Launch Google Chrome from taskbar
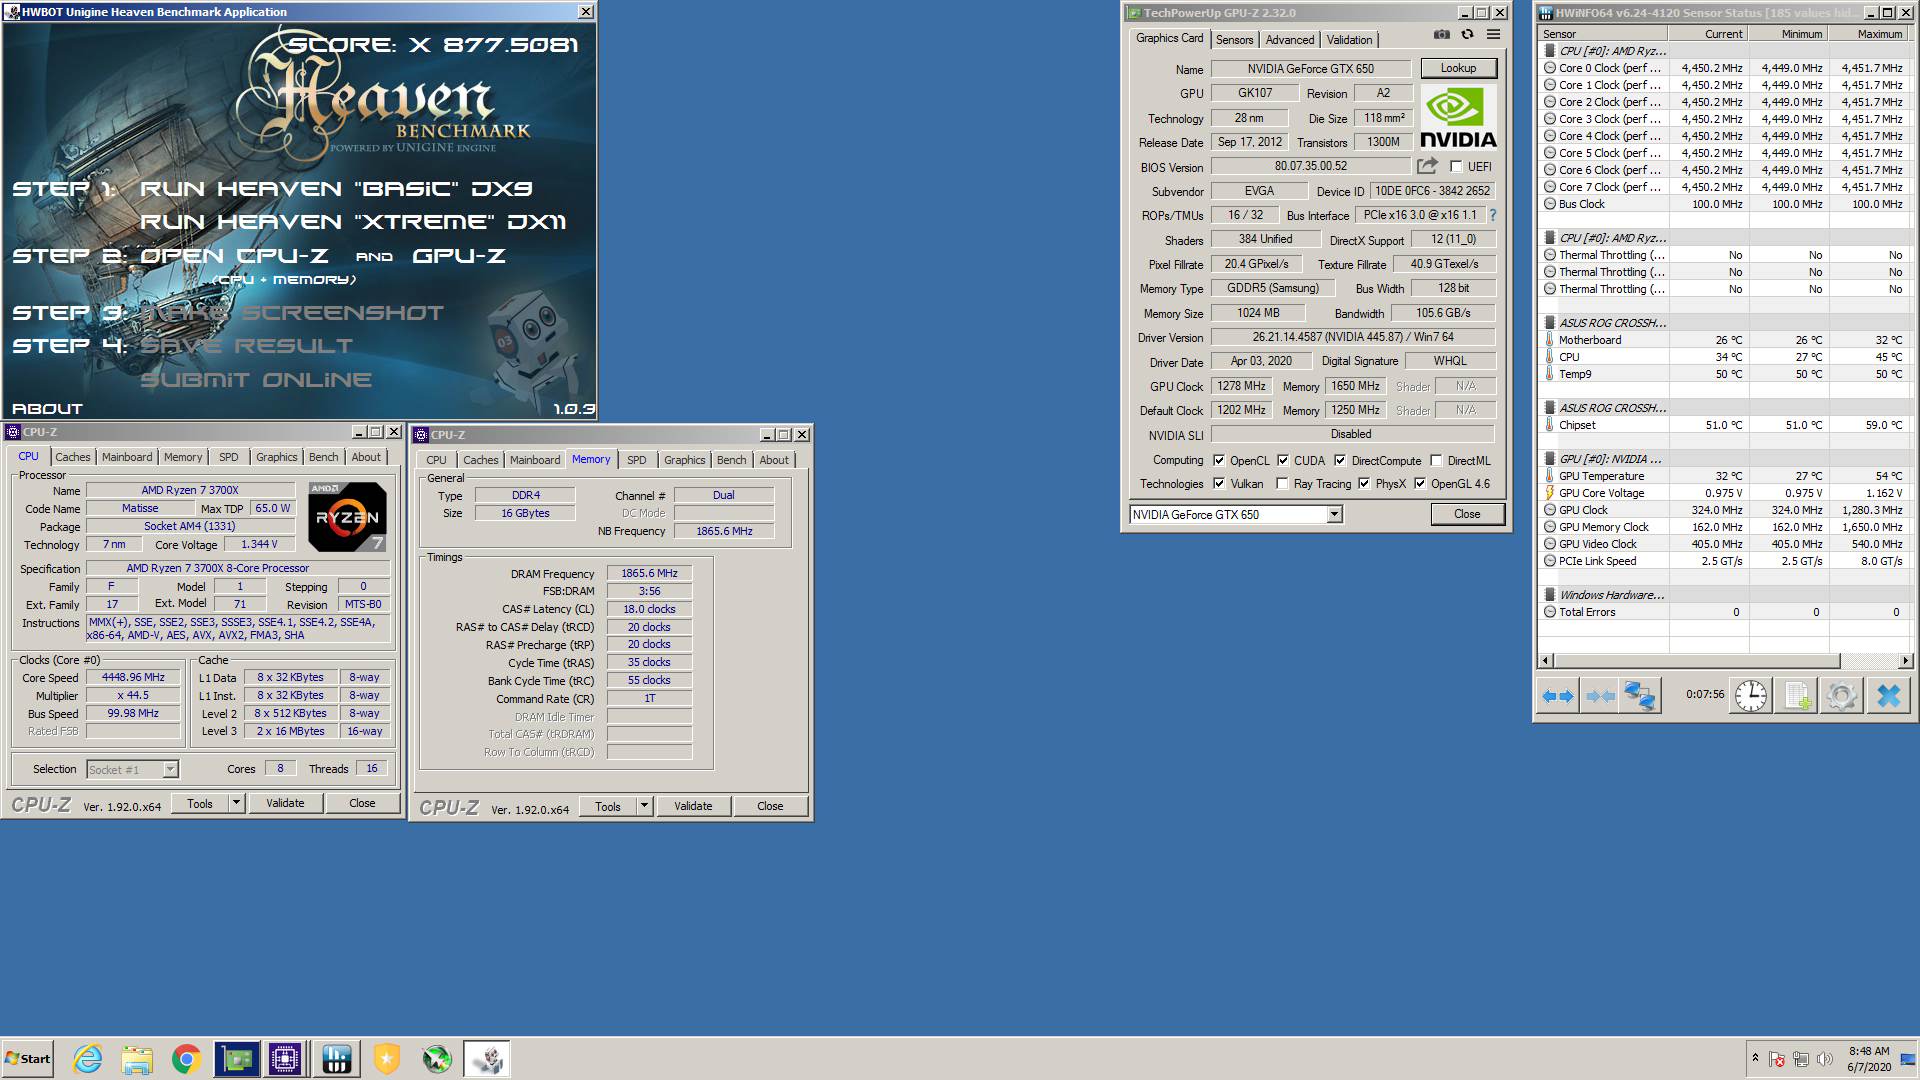This screenshot has height=1080, width=1920. 186,1059
